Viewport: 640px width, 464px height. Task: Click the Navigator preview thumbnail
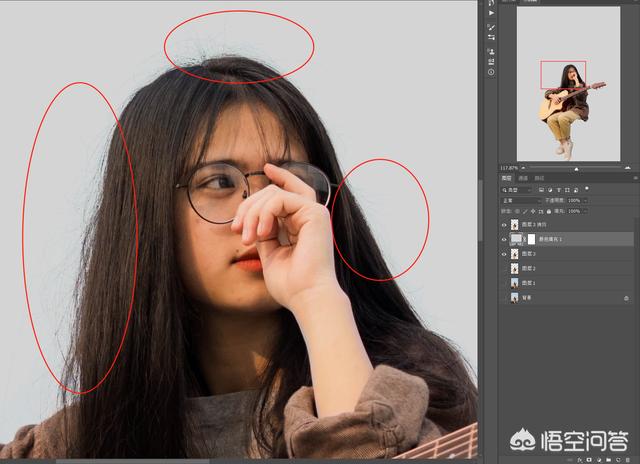(569, 84)
